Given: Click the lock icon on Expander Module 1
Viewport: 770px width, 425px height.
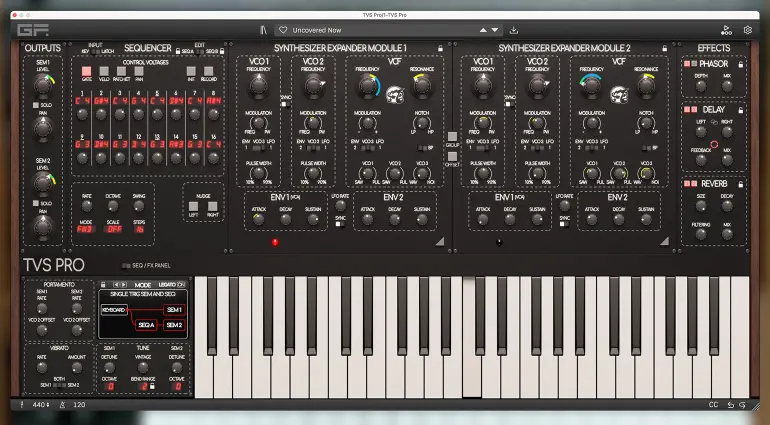Looking at the screenshot, I should [x=438, y=48].
